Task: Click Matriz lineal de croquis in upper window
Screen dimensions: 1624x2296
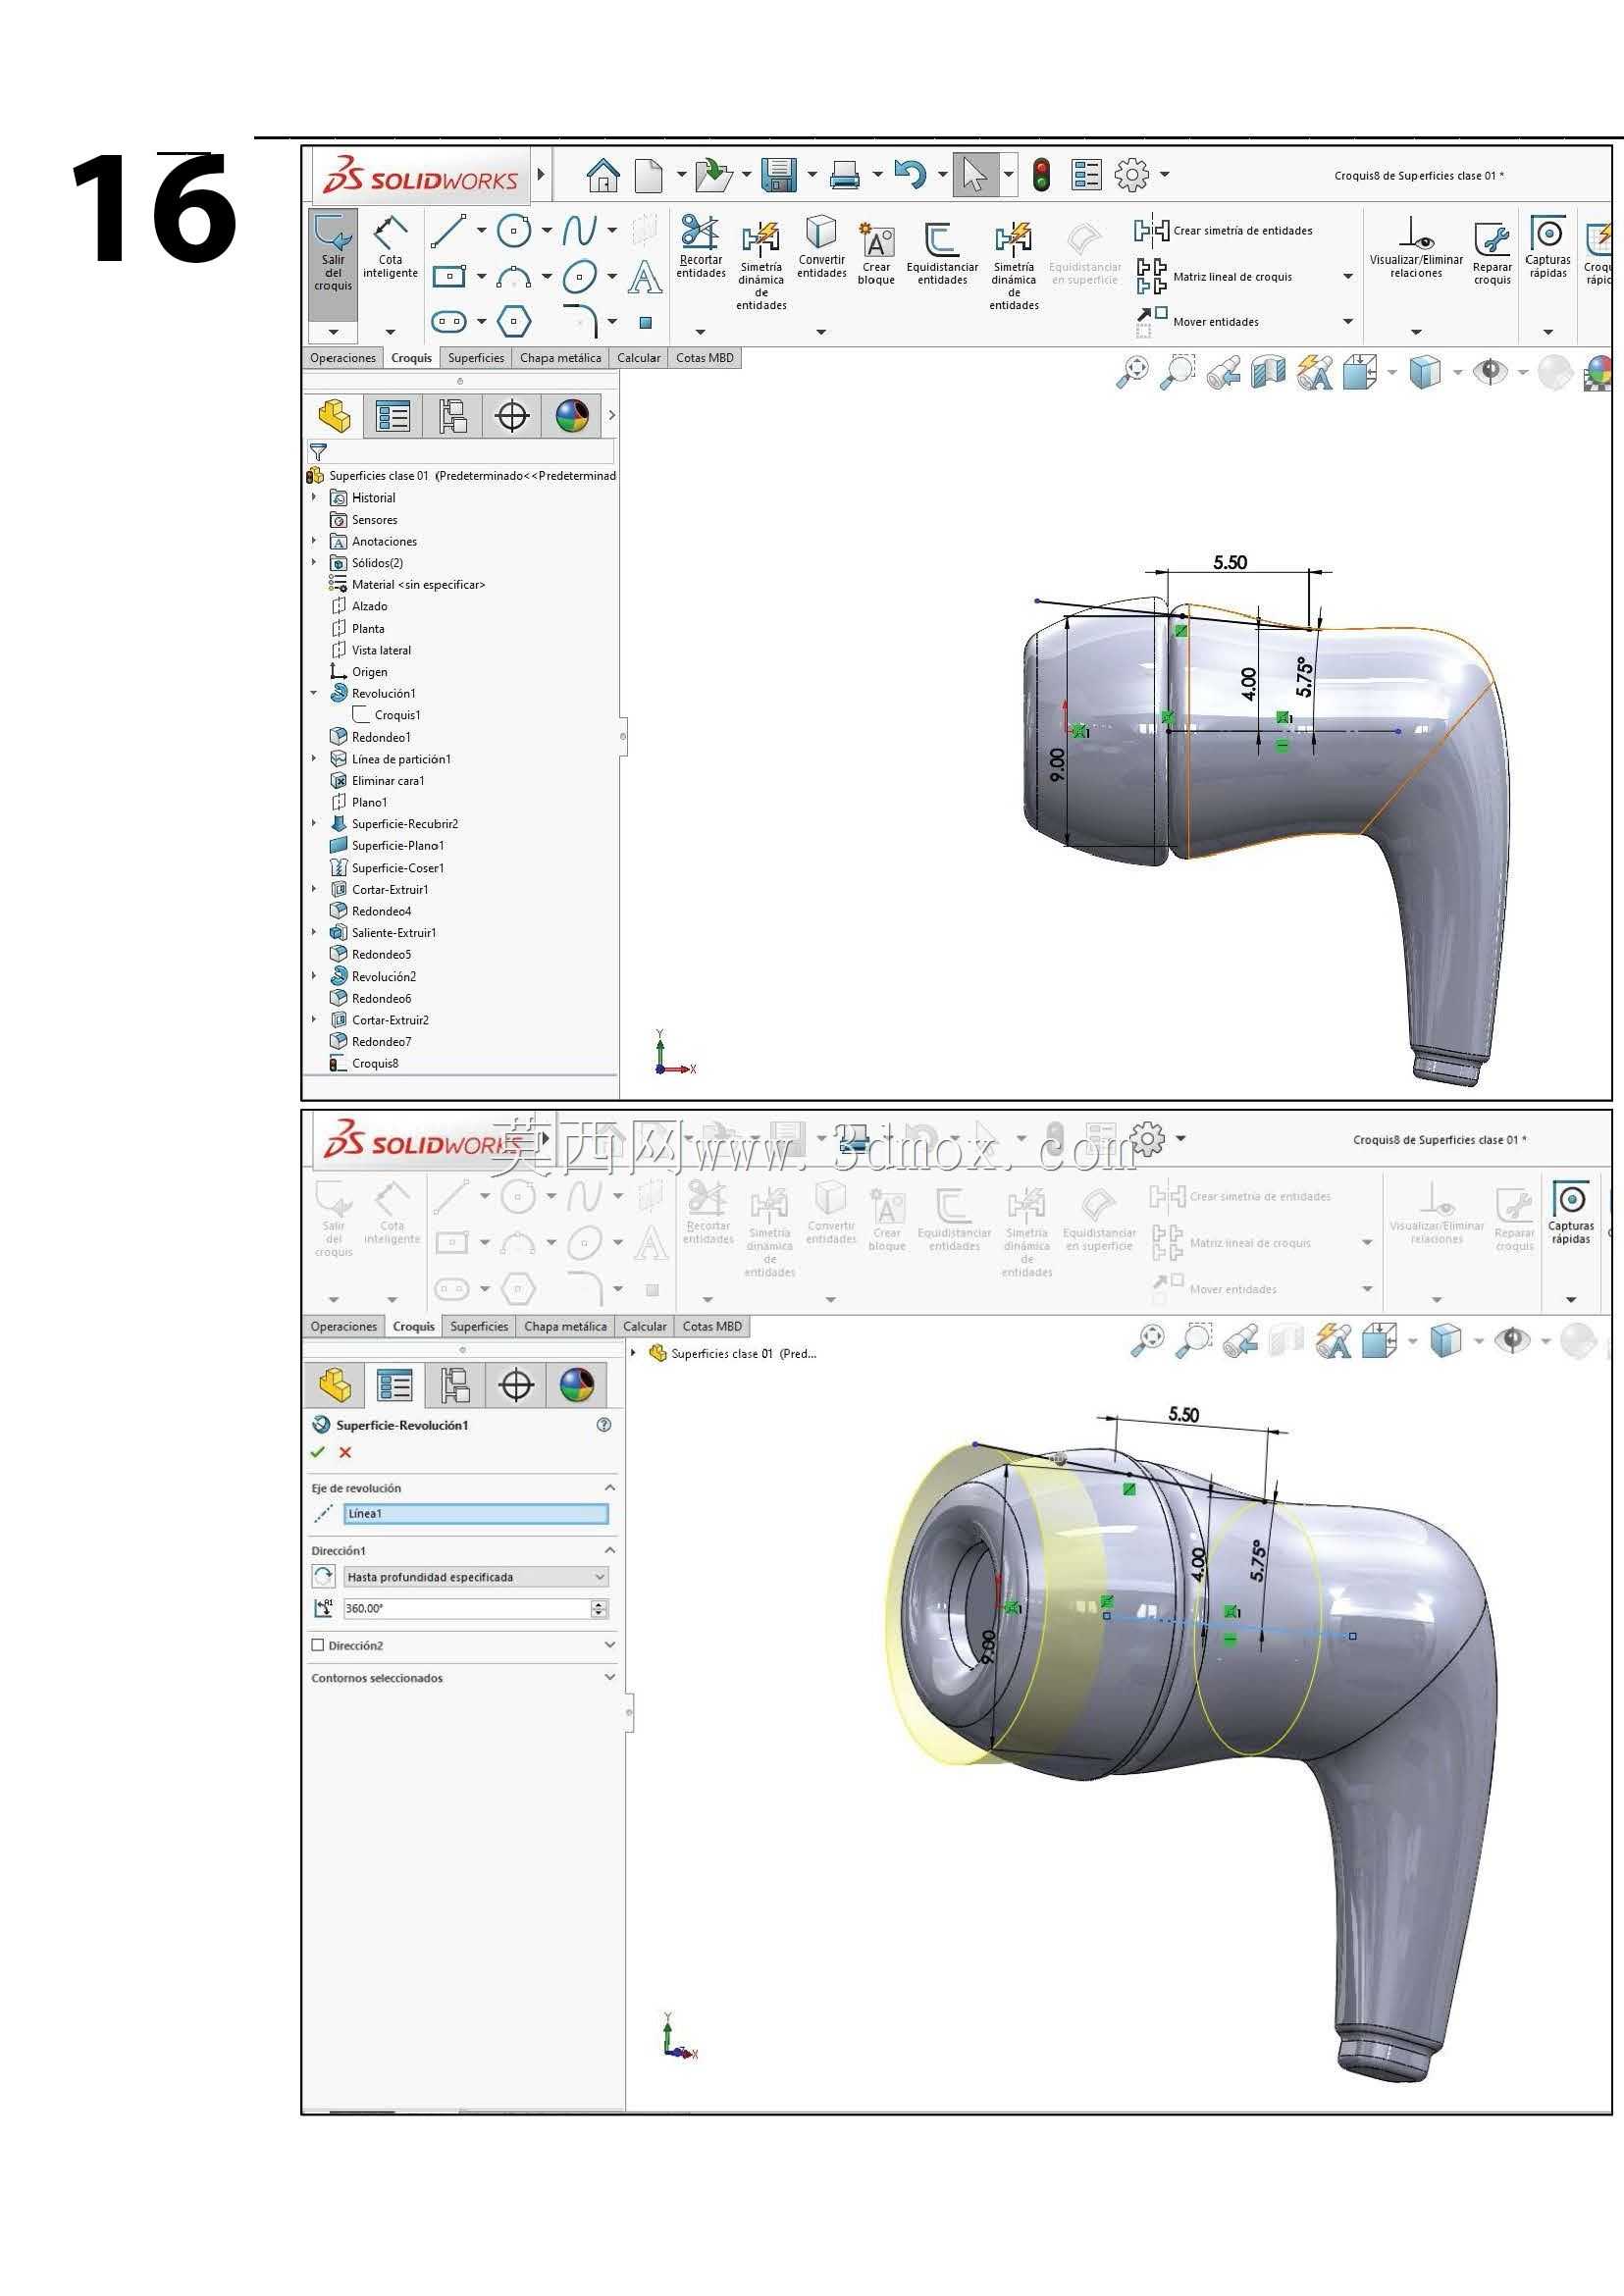Action: (x=1213, y=277)
